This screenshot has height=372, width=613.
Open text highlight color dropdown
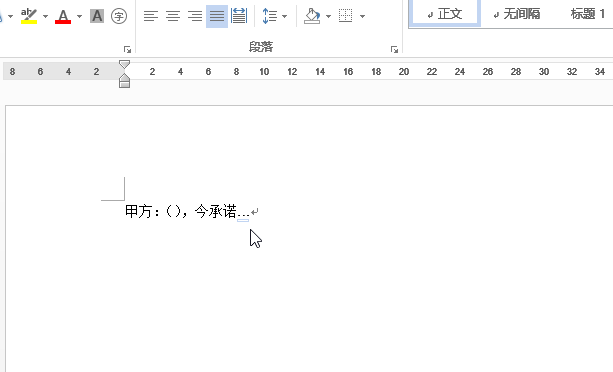click(45, 16)
